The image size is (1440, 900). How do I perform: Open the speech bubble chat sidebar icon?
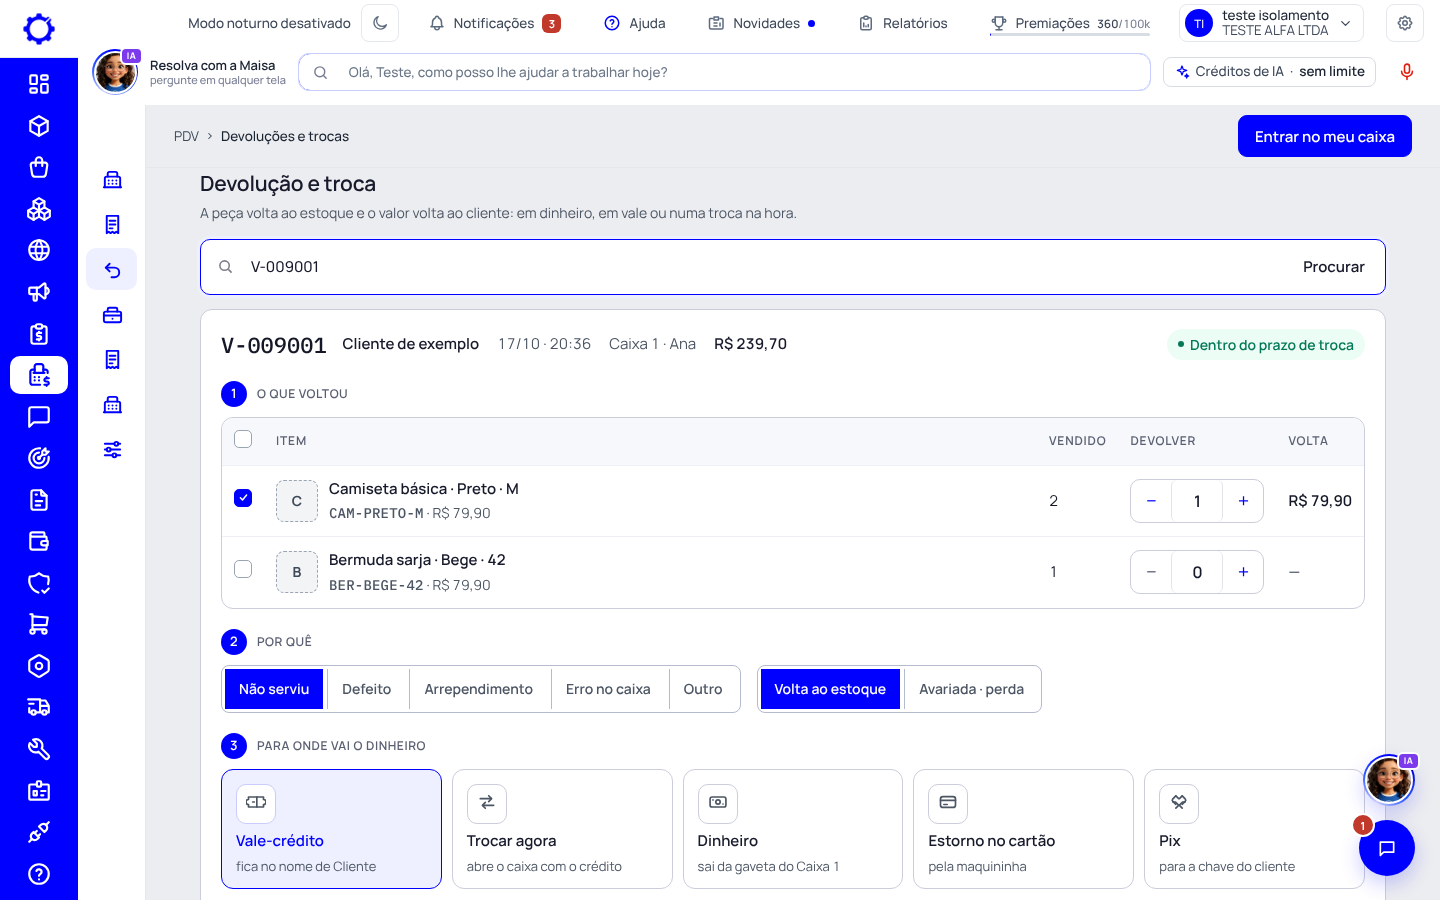pos(39,416)
